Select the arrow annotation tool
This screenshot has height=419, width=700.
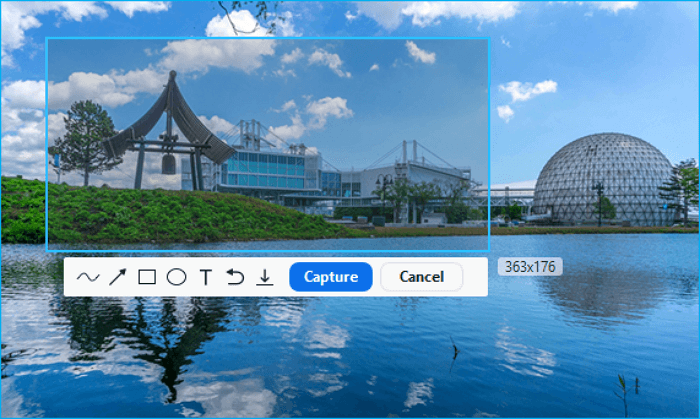117,277
